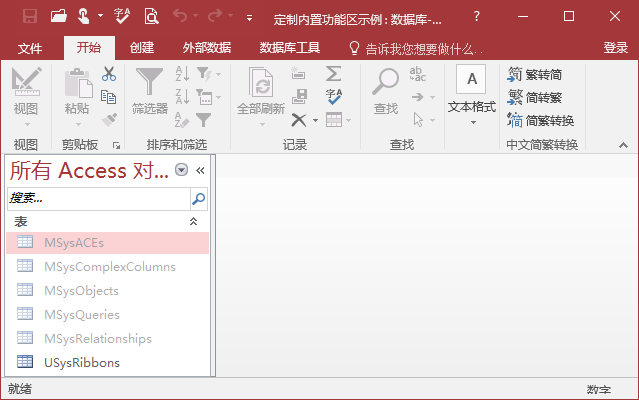This screenshot has height=400, width=639.
Task: Click the New record icon
Action: coord(299,74)
